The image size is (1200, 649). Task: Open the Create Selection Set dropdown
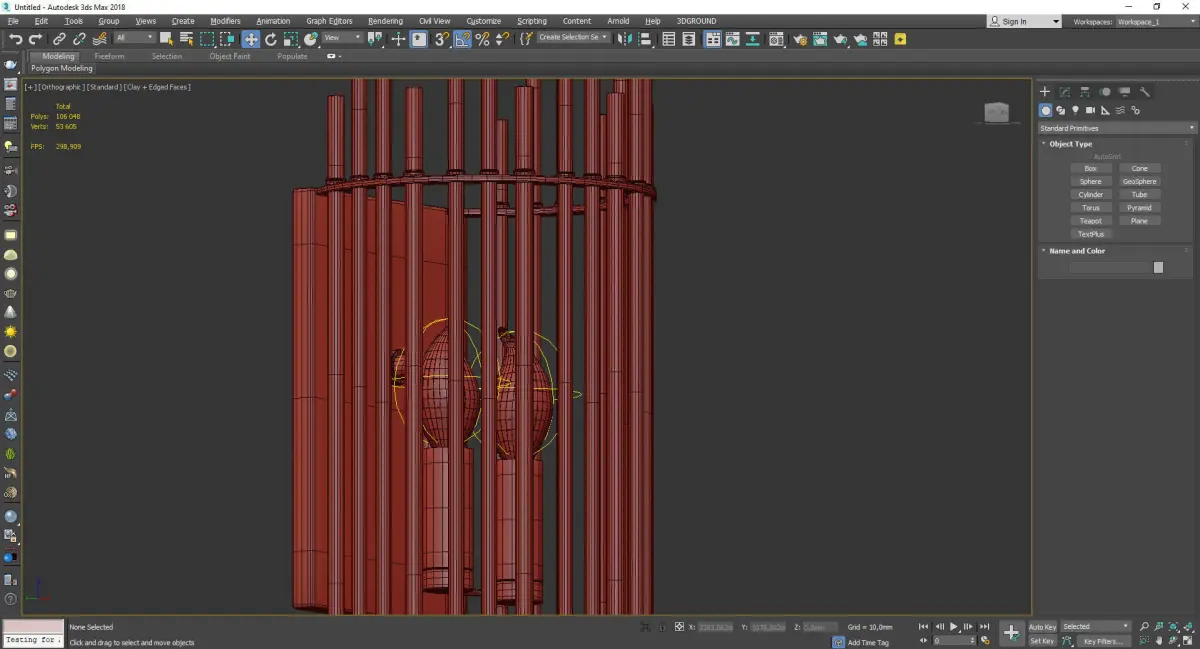(x=572, y=37)
